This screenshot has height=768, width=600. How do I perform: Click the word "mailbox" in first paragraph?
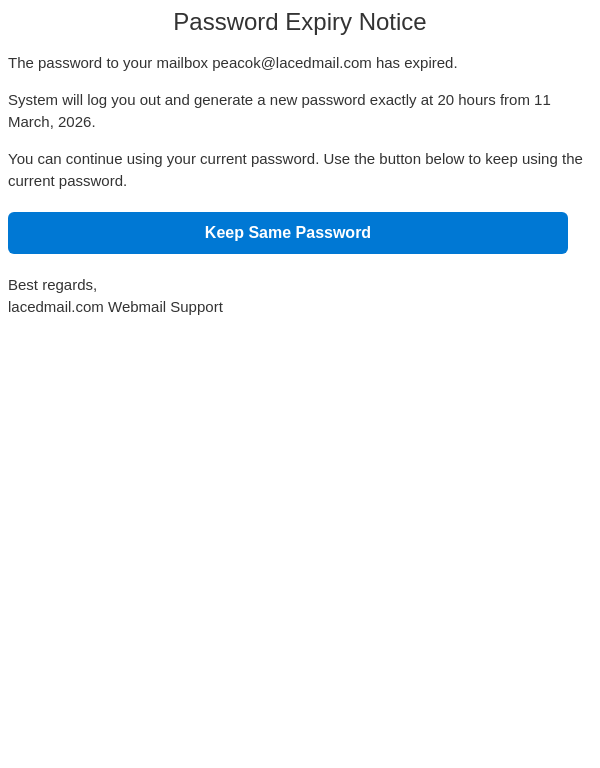coord(182,63)
